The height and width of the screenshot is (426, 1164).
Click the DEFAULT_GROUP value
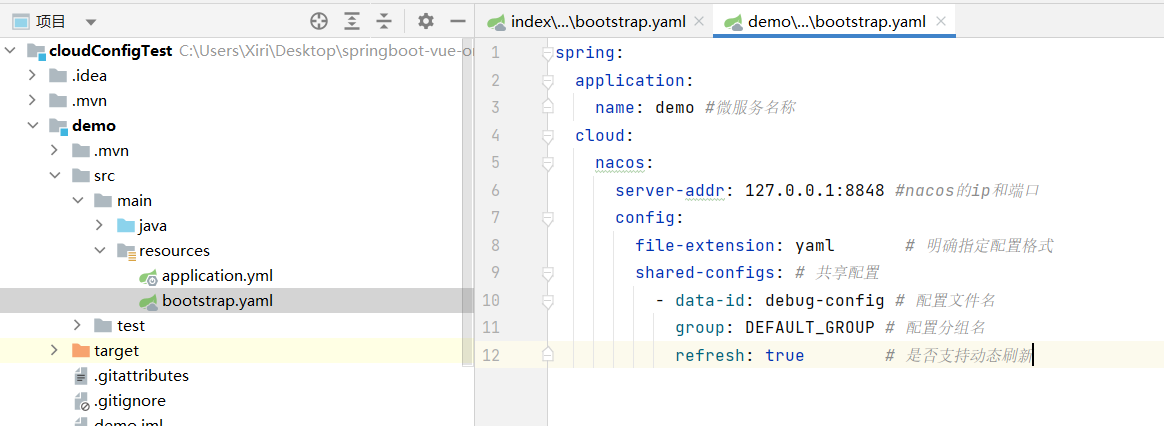tap(810, 328)
